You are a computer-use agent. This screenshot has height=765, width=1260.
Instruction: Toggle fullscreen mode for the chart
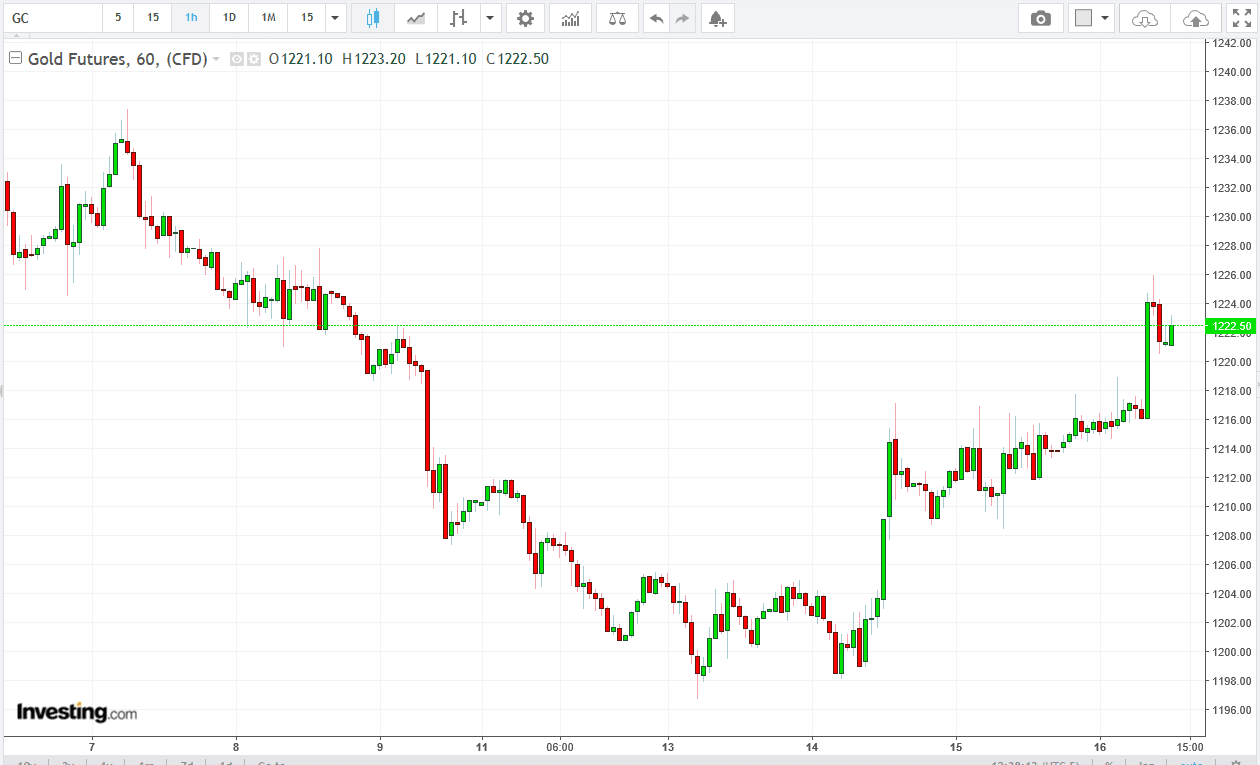tap(1240, 18)
